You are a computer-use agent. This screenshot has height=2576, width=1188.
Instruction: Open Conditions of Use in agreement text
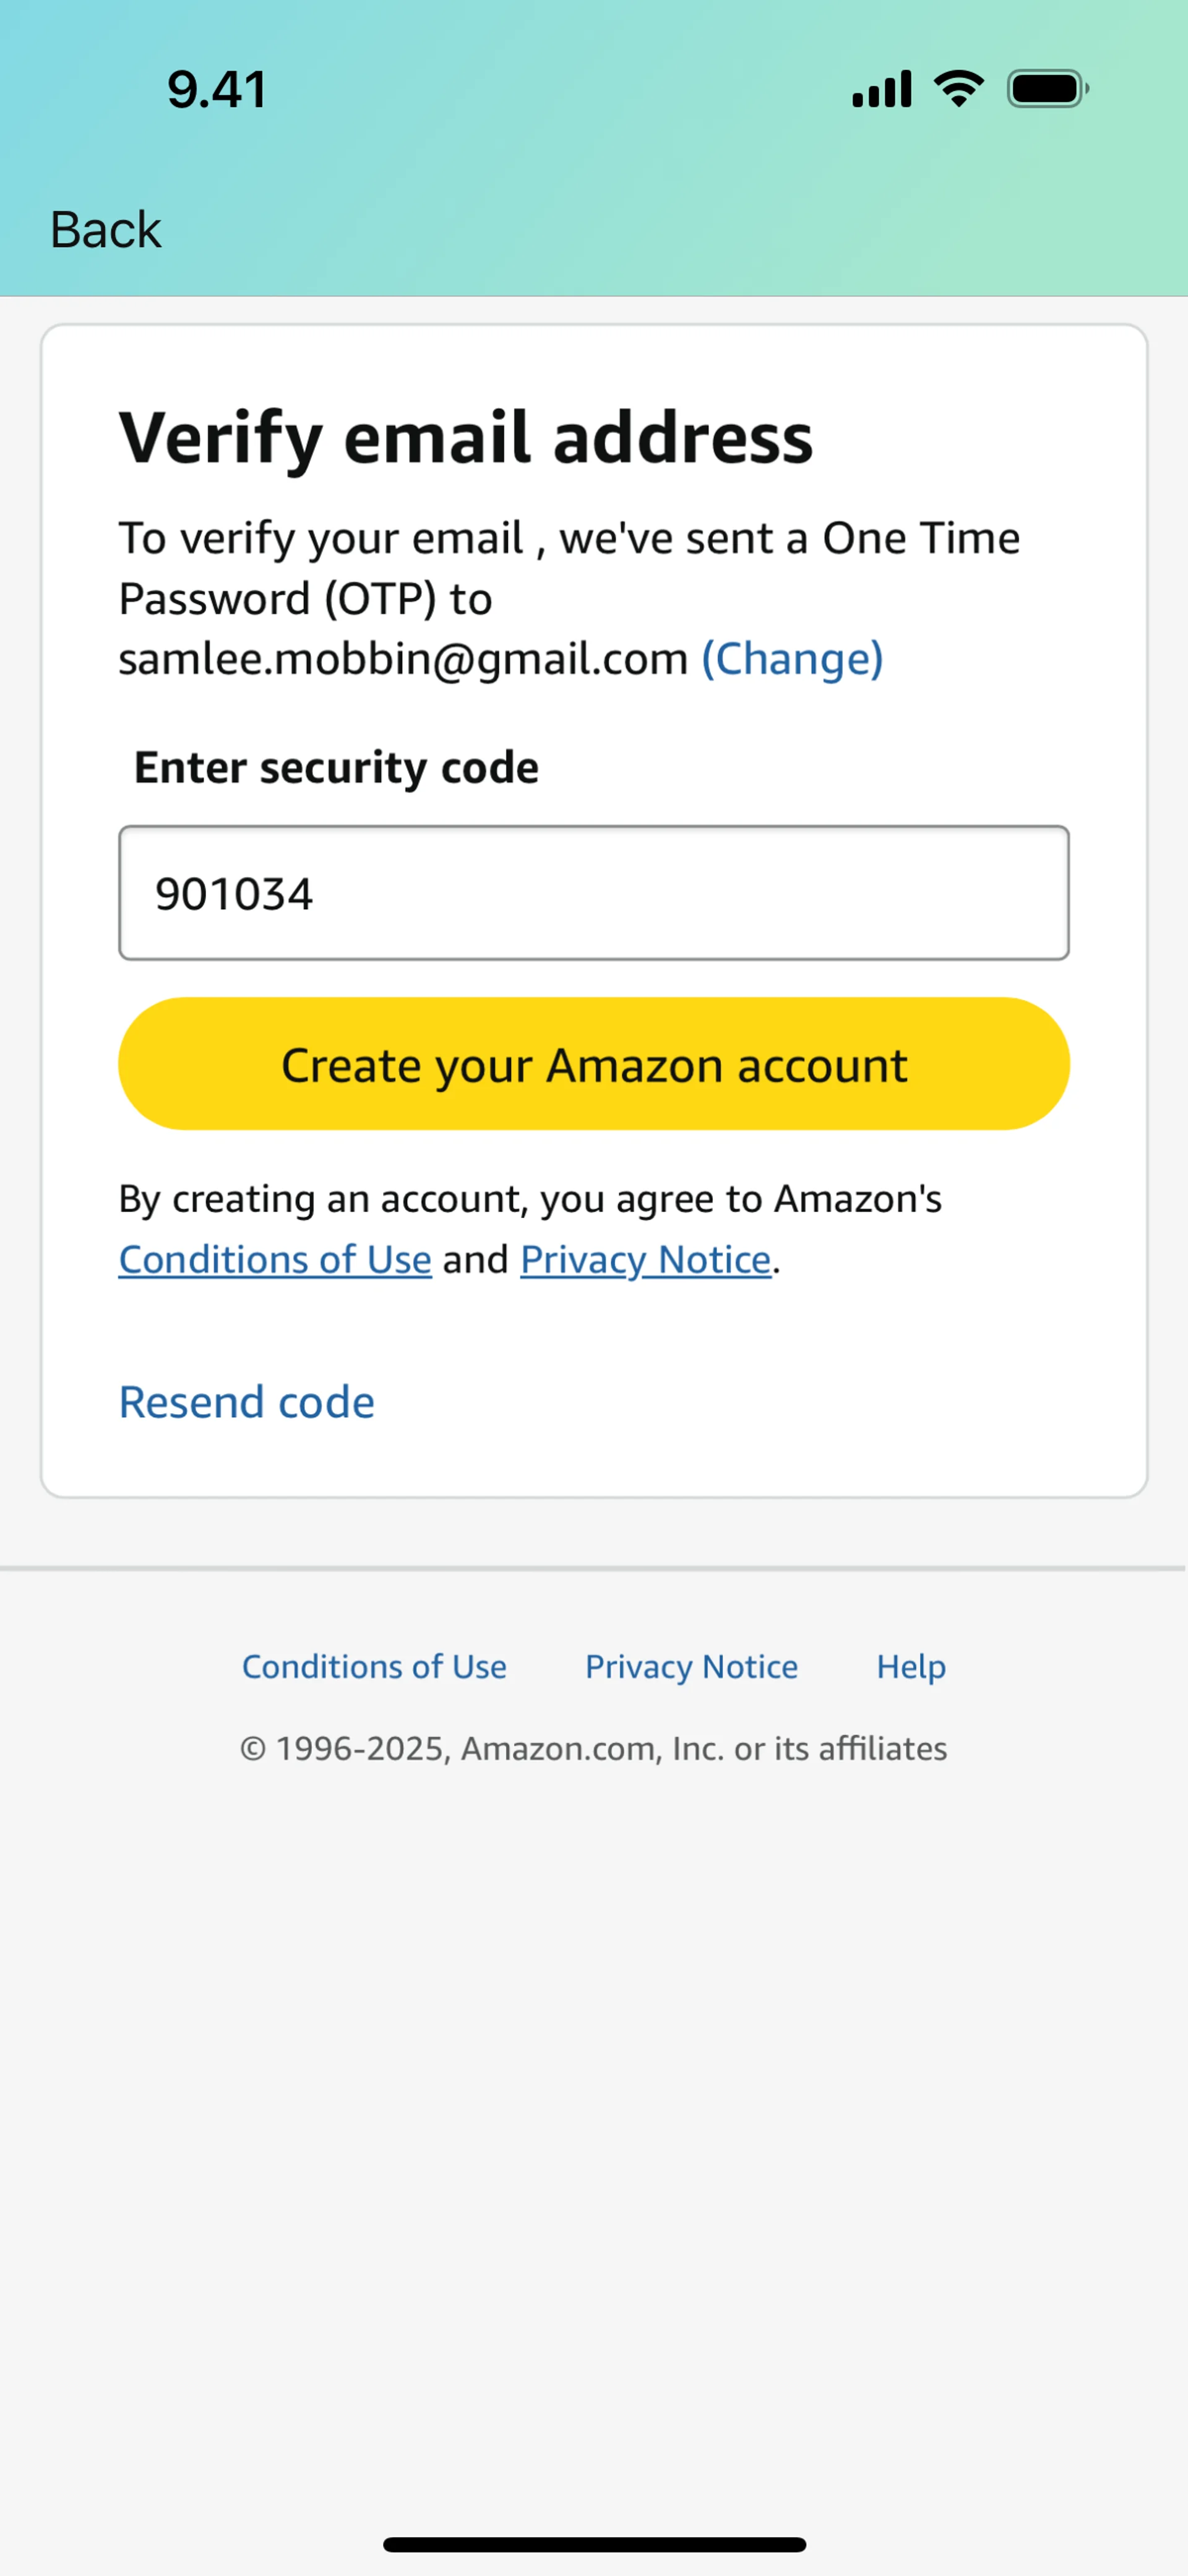[275, 1260]
